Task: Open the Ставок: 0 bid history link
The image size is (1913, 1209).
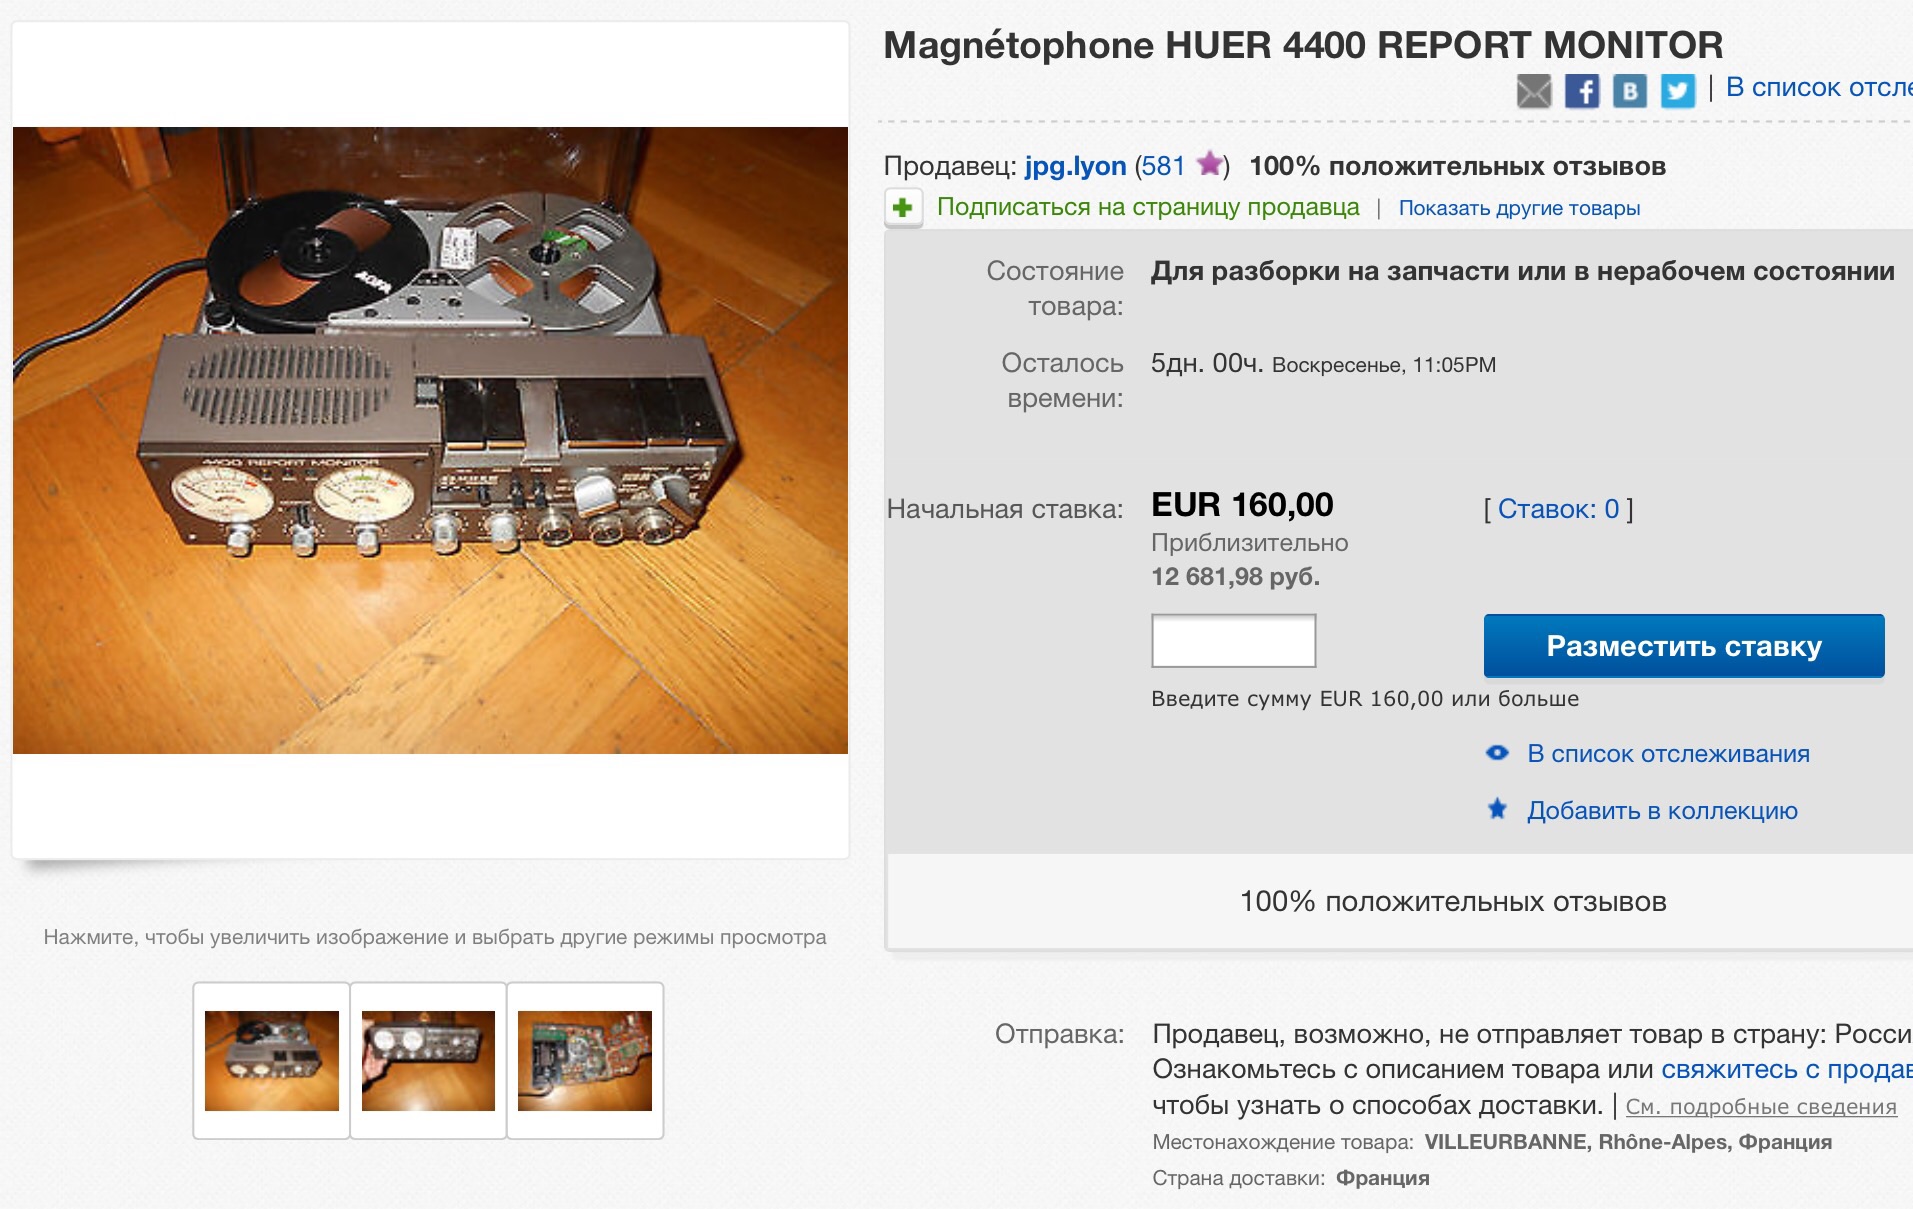Action: point(1558,509)
